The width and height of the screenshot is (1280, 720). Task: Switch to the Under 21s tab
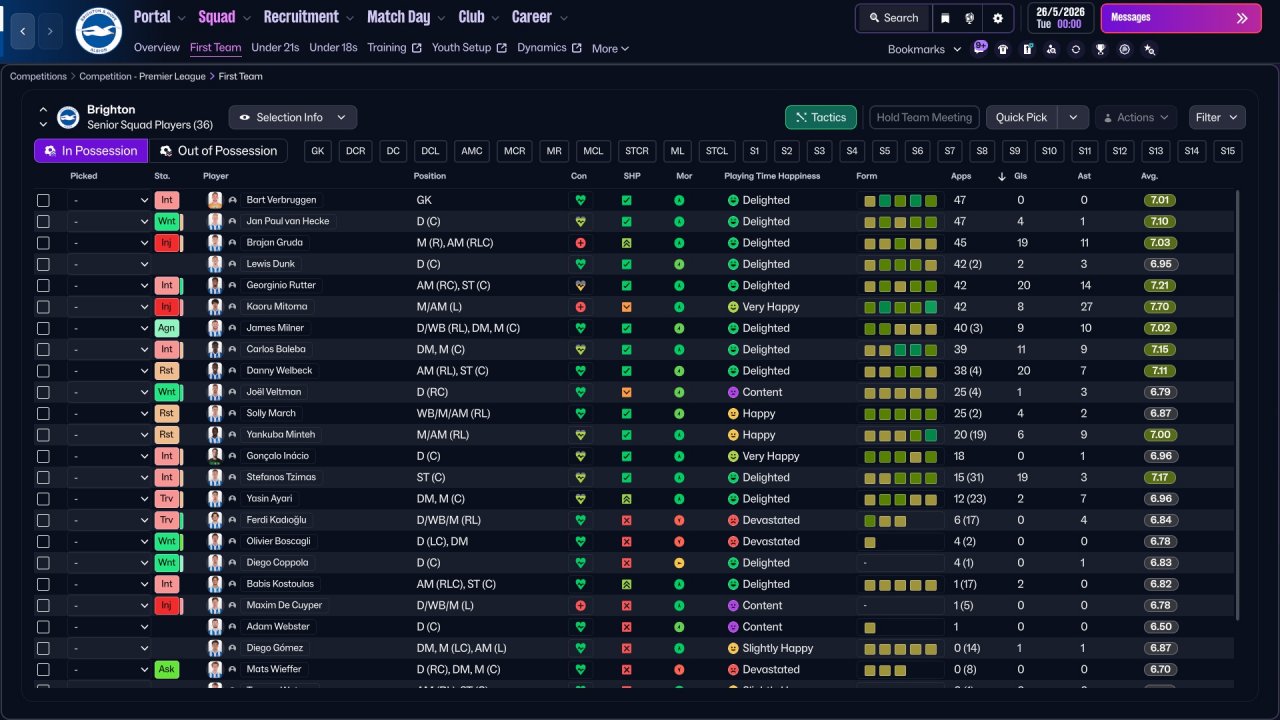(275, 47)
